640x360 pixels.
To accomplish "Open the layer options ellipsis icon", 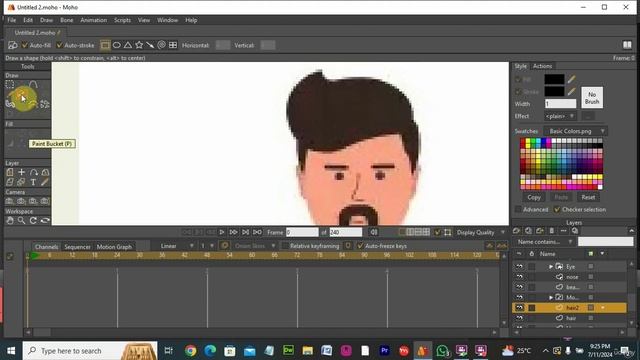I will (x=563, y=231).
